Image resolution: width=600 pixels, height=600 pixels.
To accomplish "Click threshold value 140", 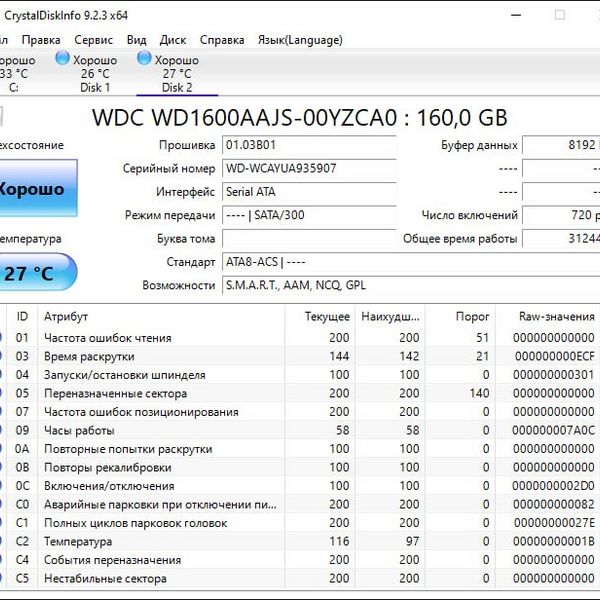I will click(479, 393).
